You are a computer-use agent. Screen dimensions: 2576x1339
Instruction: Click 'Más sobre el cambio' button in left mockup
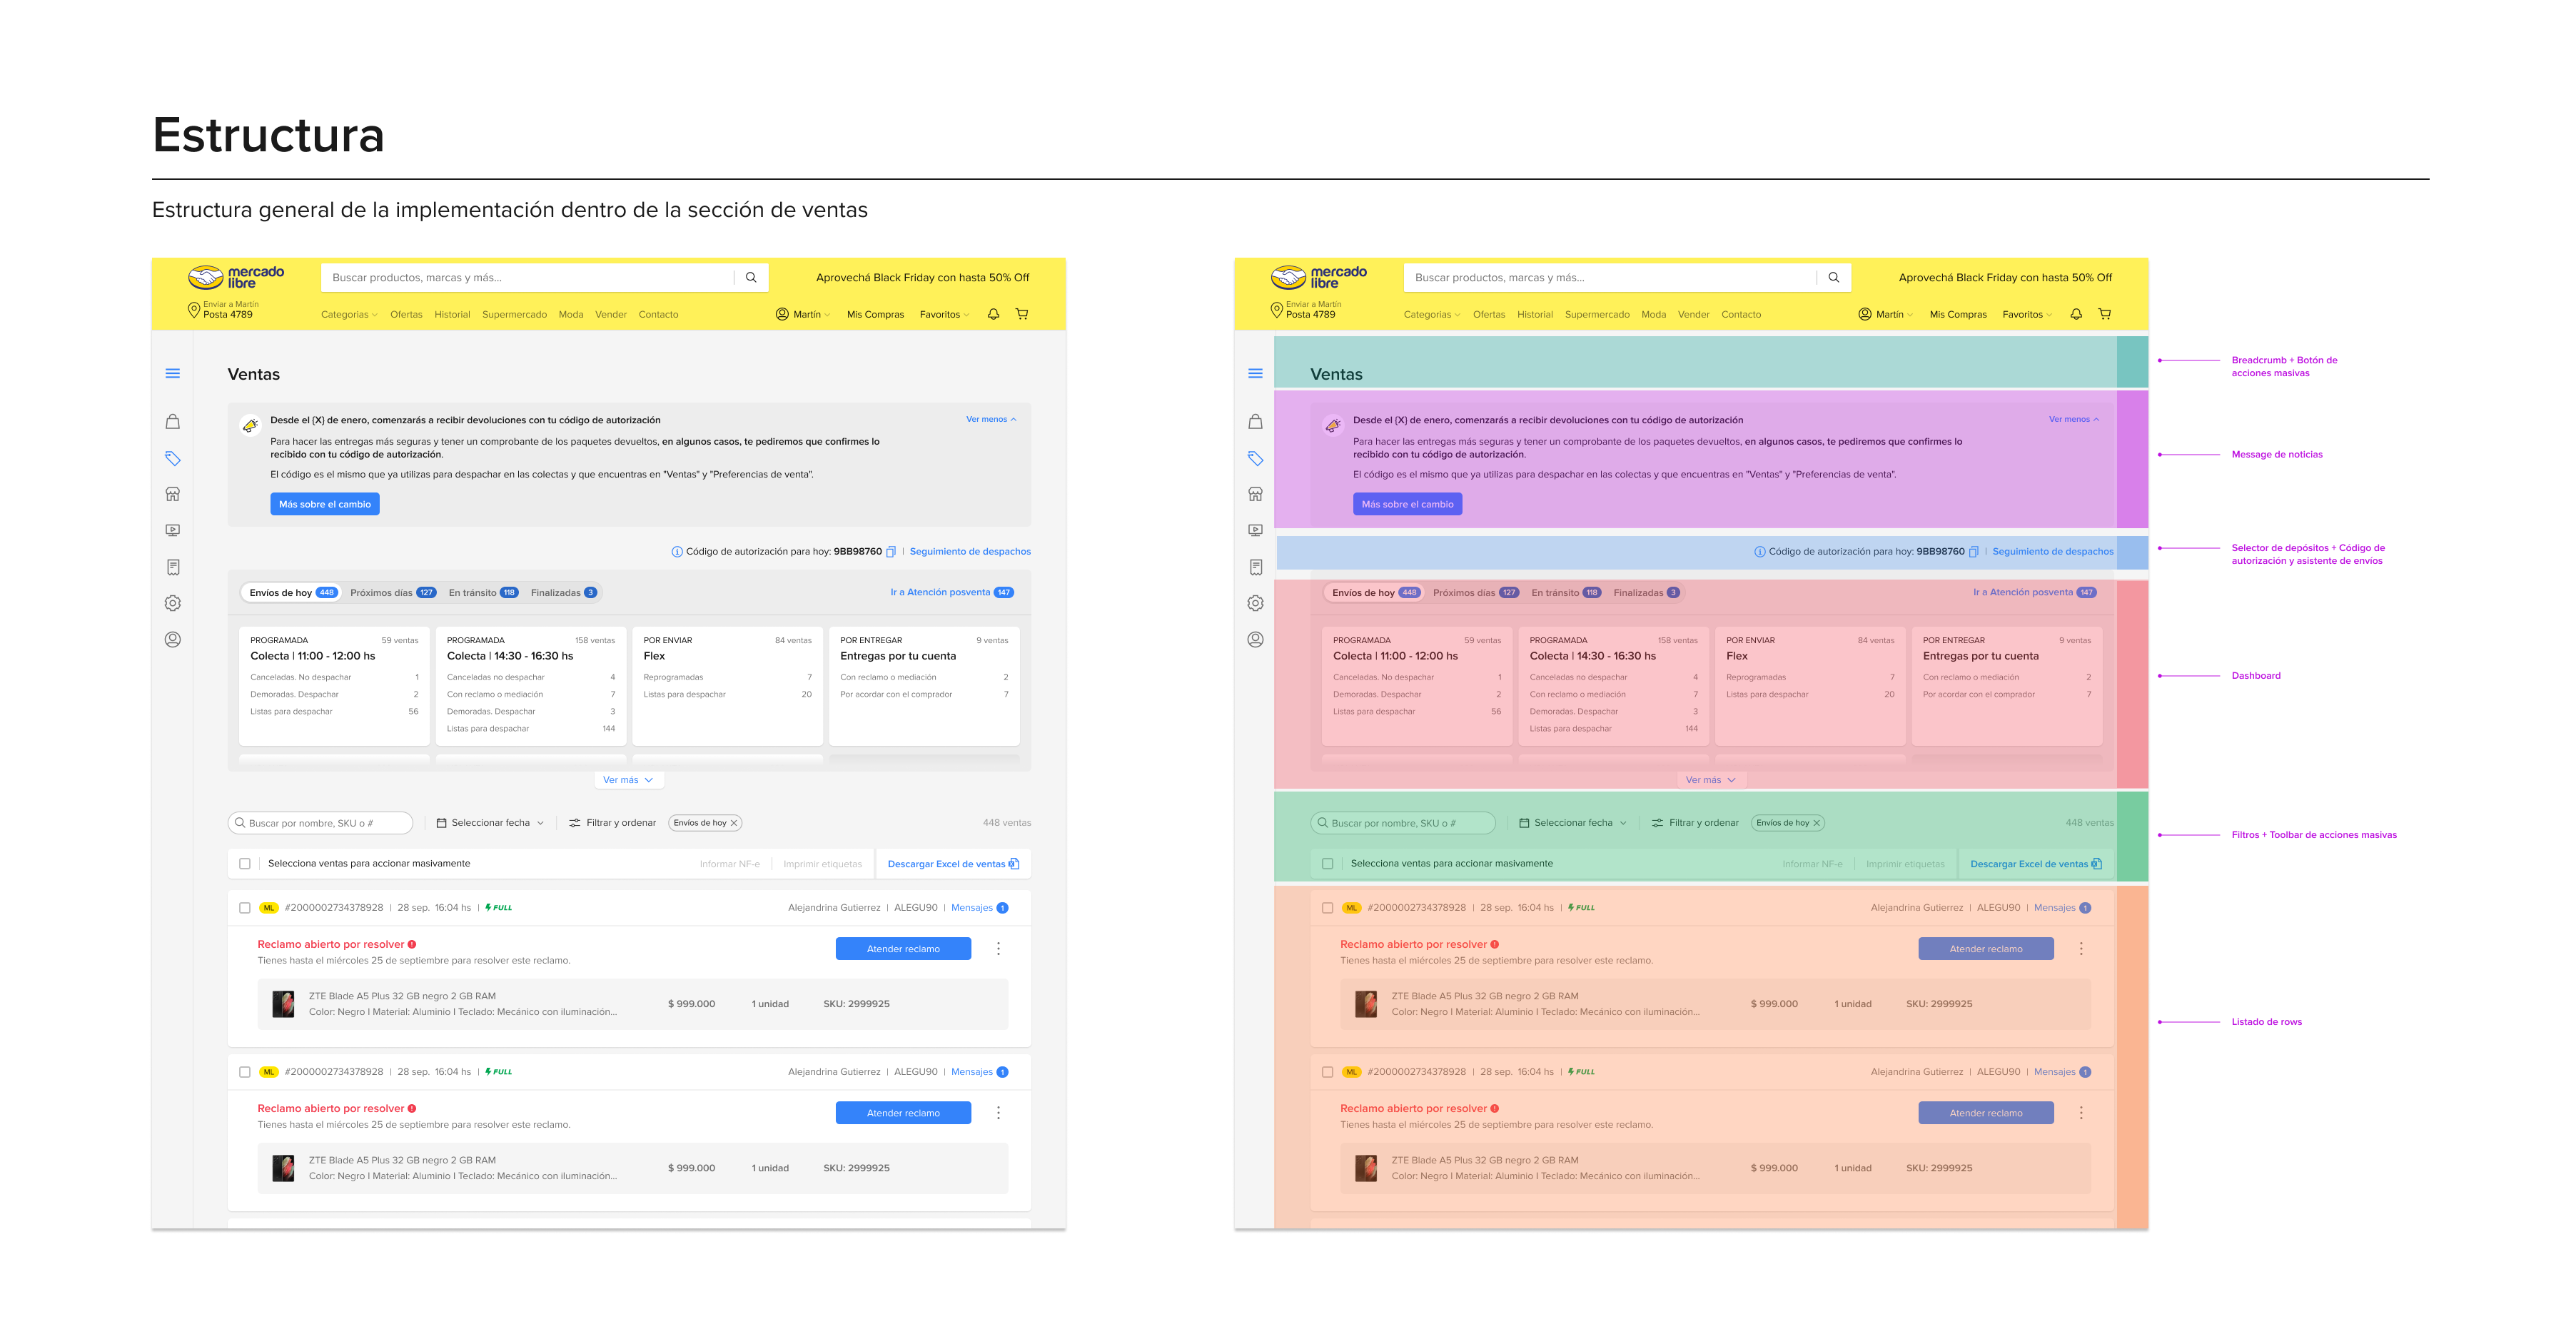(324, 505)
